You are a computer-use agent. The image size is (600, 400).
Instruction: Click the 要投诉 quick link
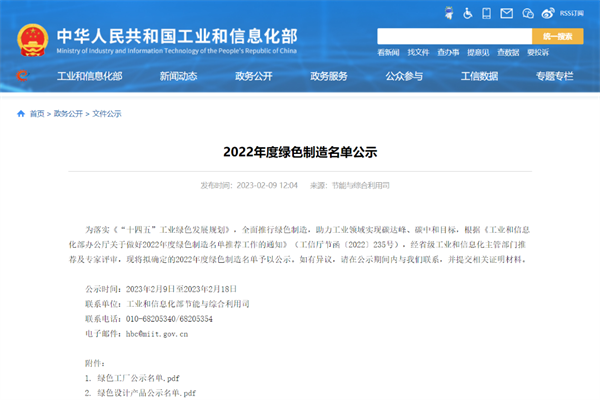point(538,52)
